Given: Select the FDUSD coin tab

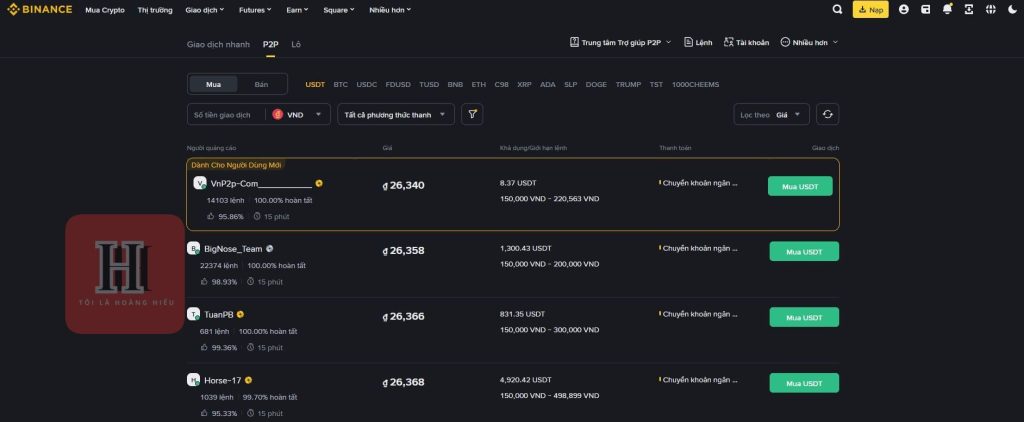Looking at the screenshot, I should click(x=398, y=84).
